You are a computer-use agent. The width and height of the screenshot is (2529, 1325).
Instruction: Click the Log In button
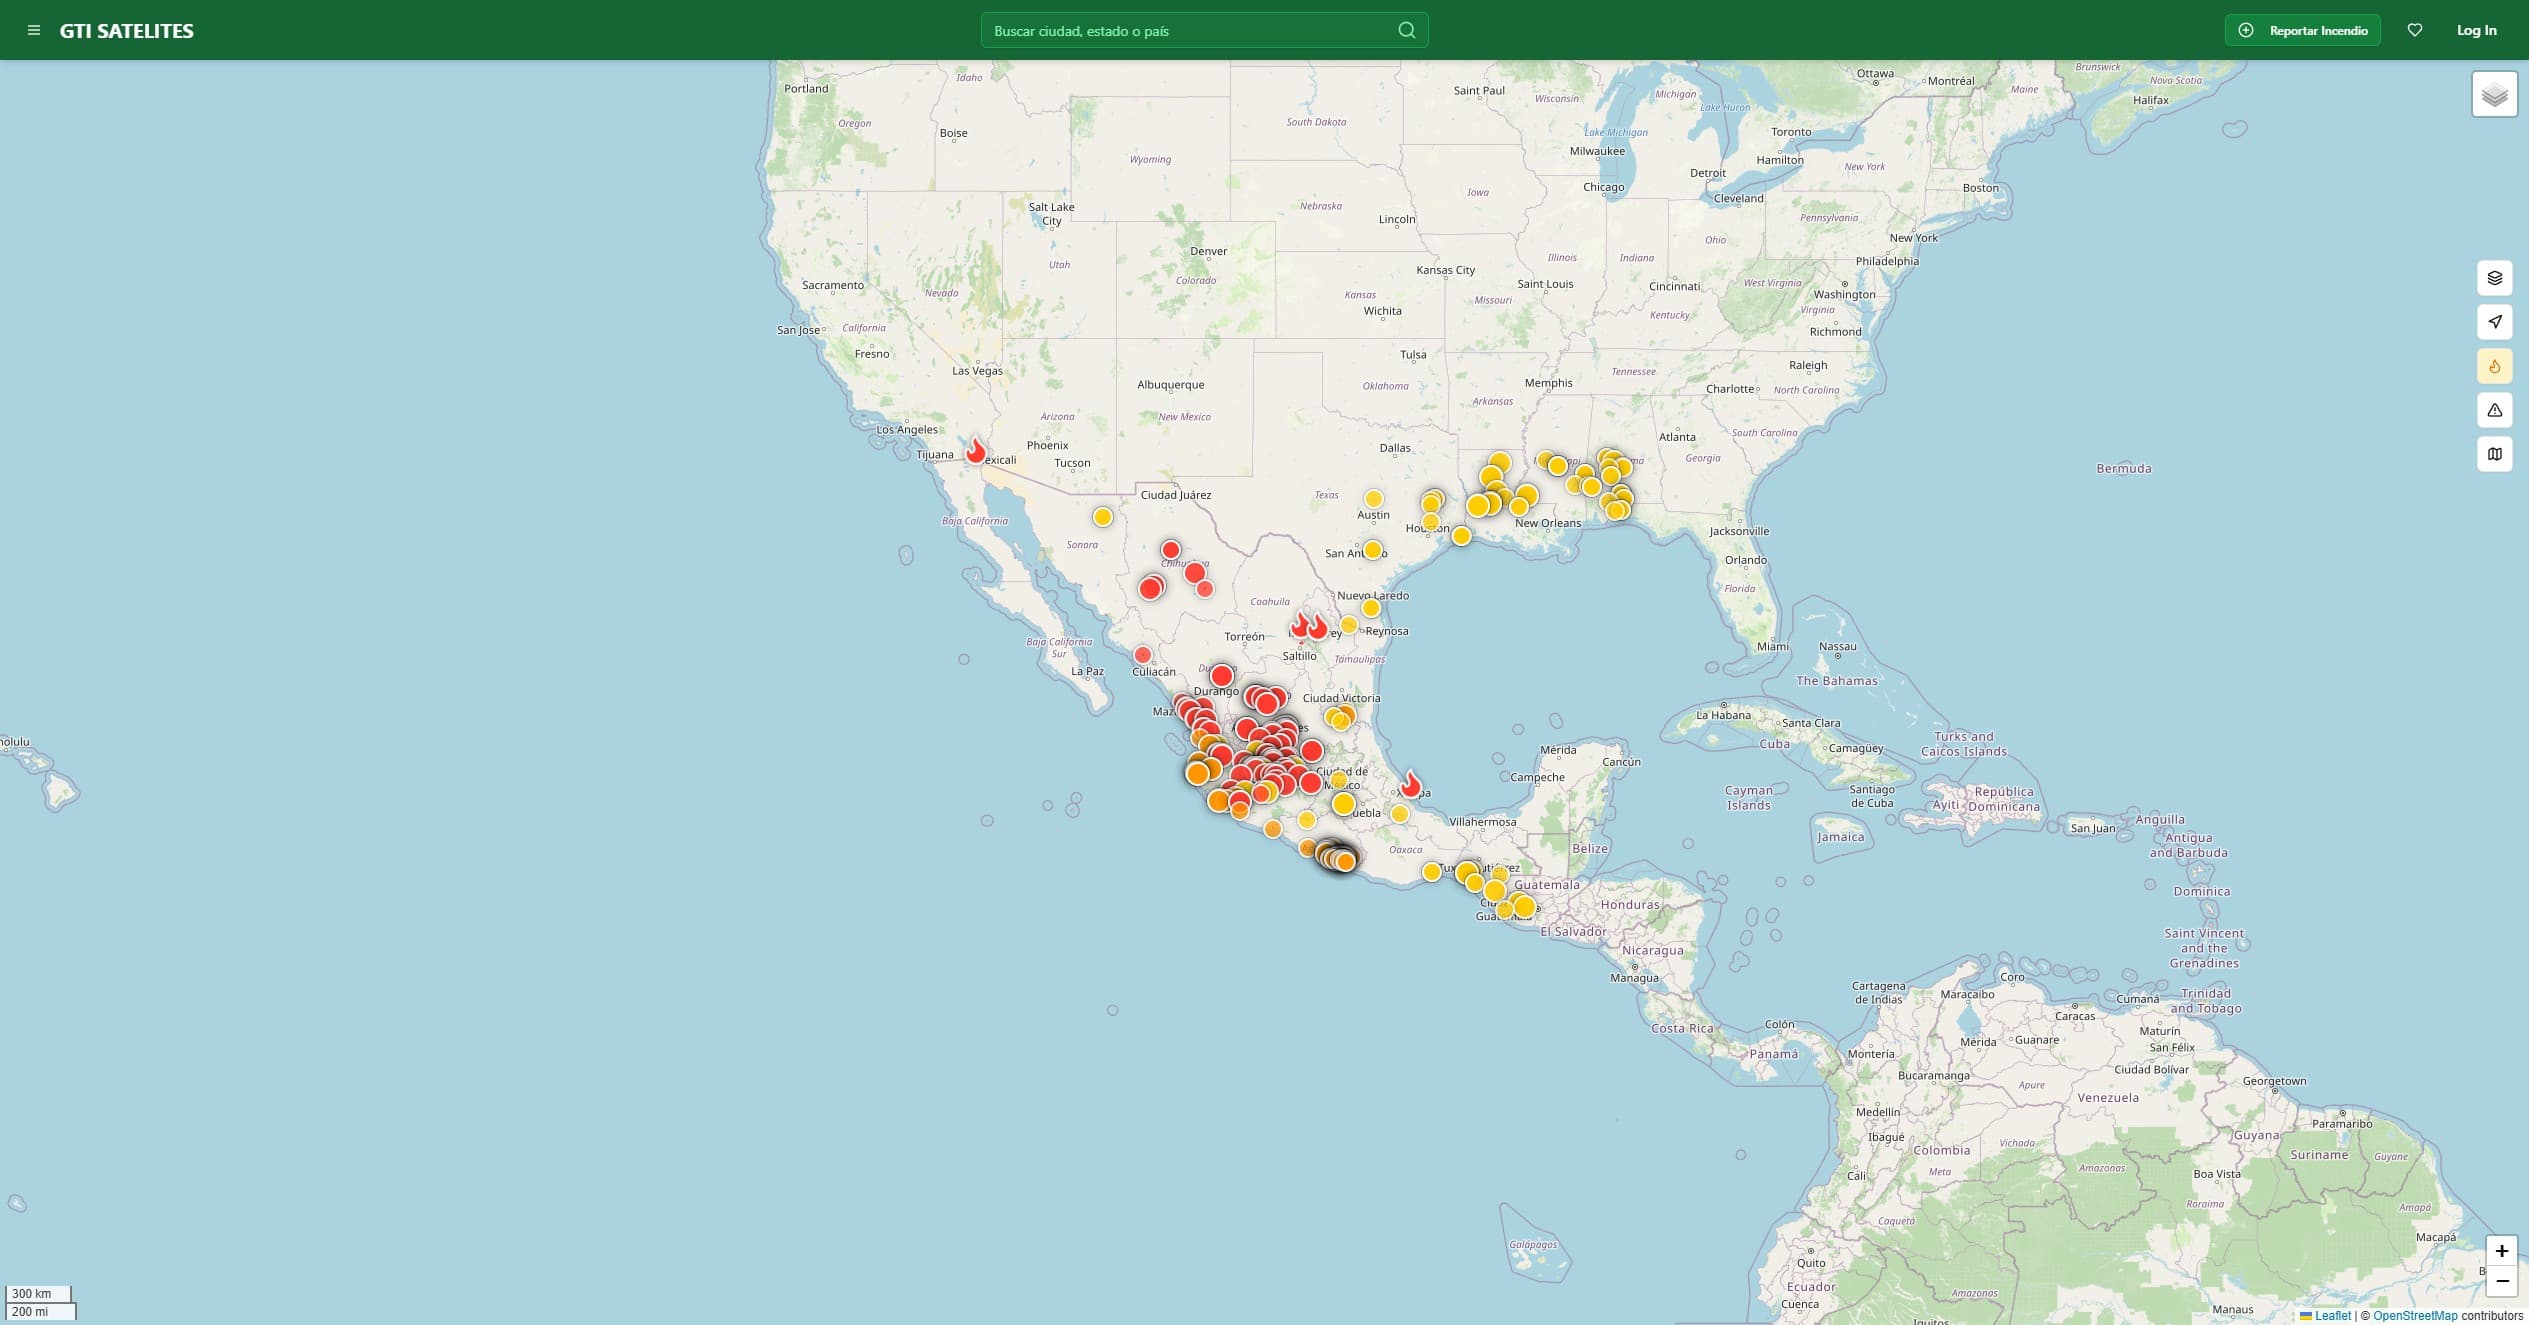pyautogui.click(x=2476, y=30)
